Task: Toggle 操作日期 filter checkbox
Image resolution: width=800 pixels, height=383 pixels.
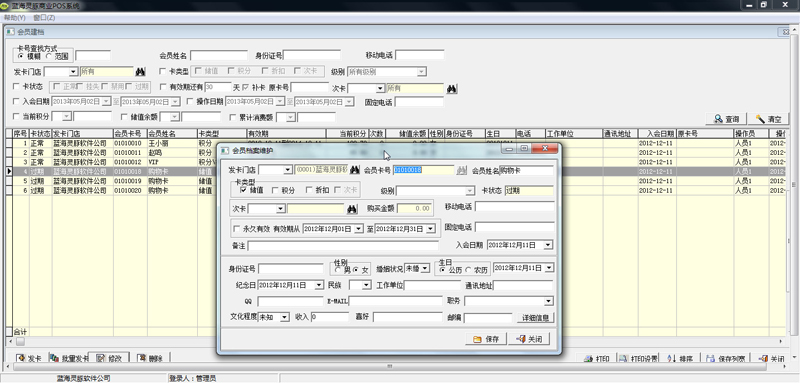Action: point(190,101)
